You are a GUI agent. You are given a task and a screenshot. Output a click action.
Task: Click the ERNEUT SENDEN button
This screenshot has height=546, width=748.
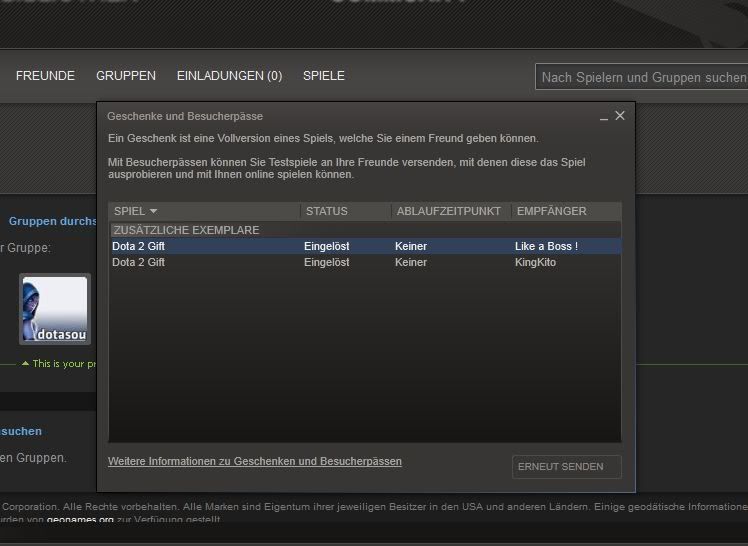point(567,467)
